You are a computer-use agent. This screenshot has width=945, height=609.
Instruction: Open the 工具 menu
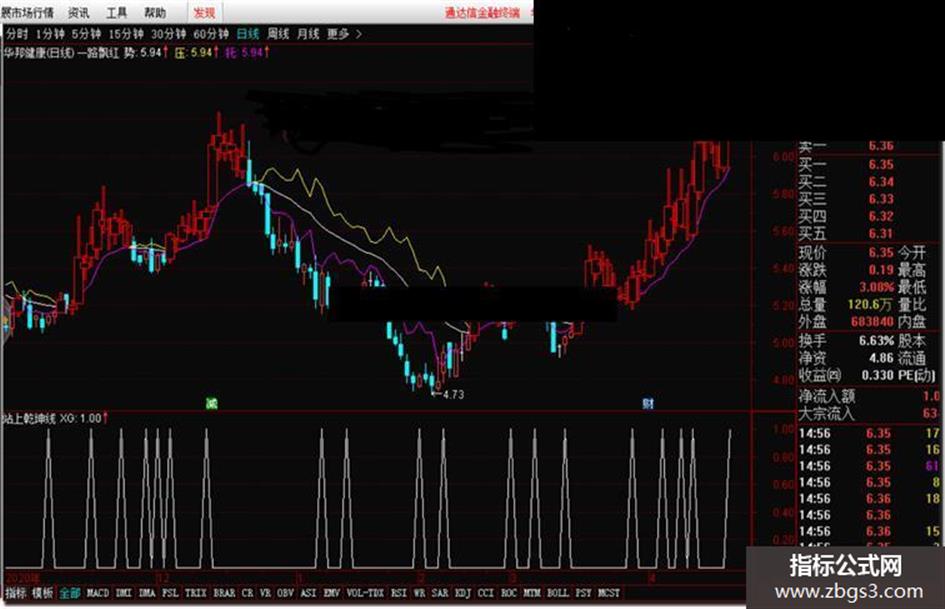tap(116, 12)
